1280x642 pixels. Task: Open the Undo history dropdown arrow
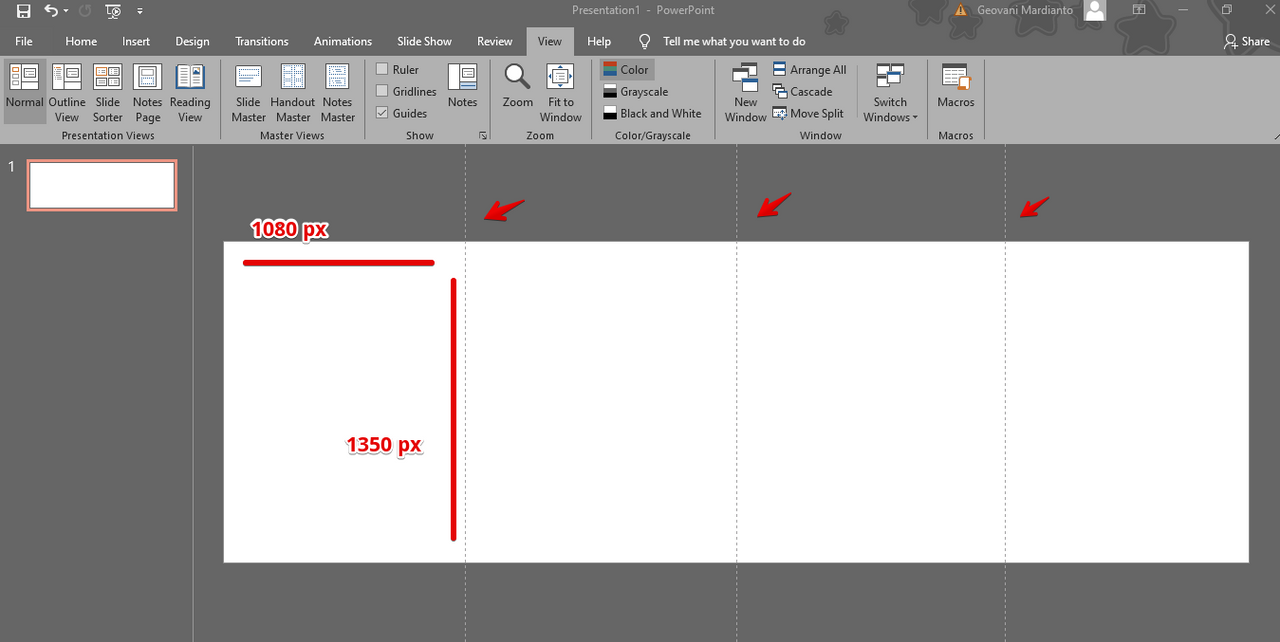[66, 11]
